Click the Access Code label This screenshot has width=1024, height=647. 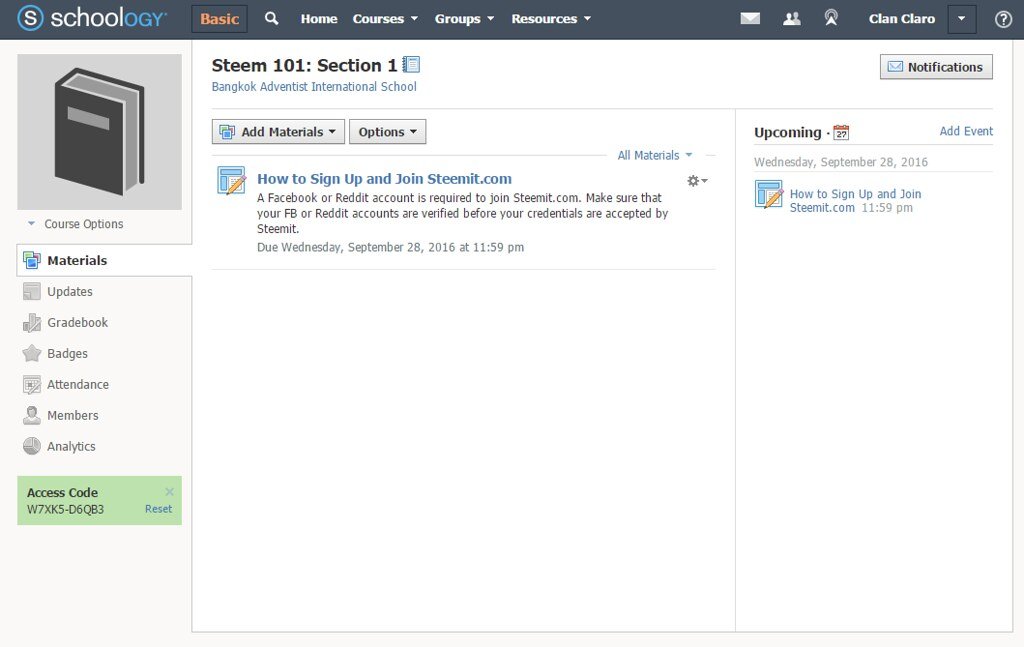pos(62,493)
